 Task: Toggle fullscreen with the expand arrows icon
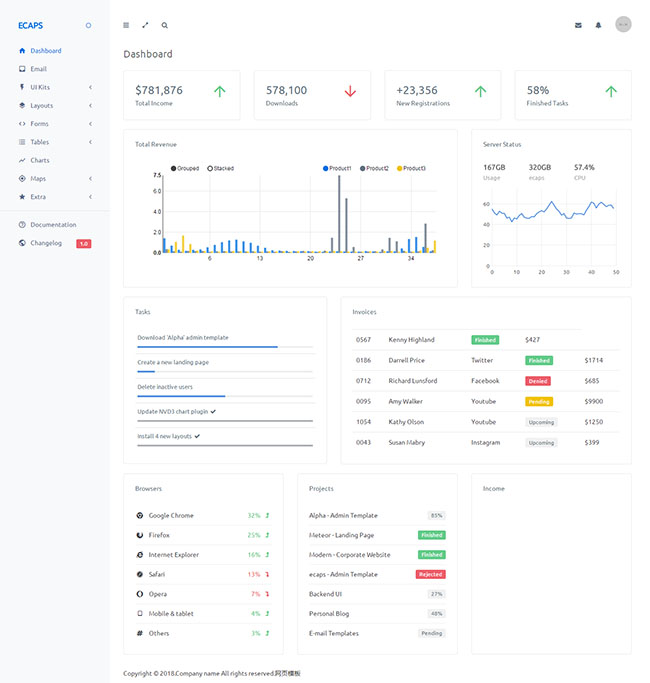145,25
